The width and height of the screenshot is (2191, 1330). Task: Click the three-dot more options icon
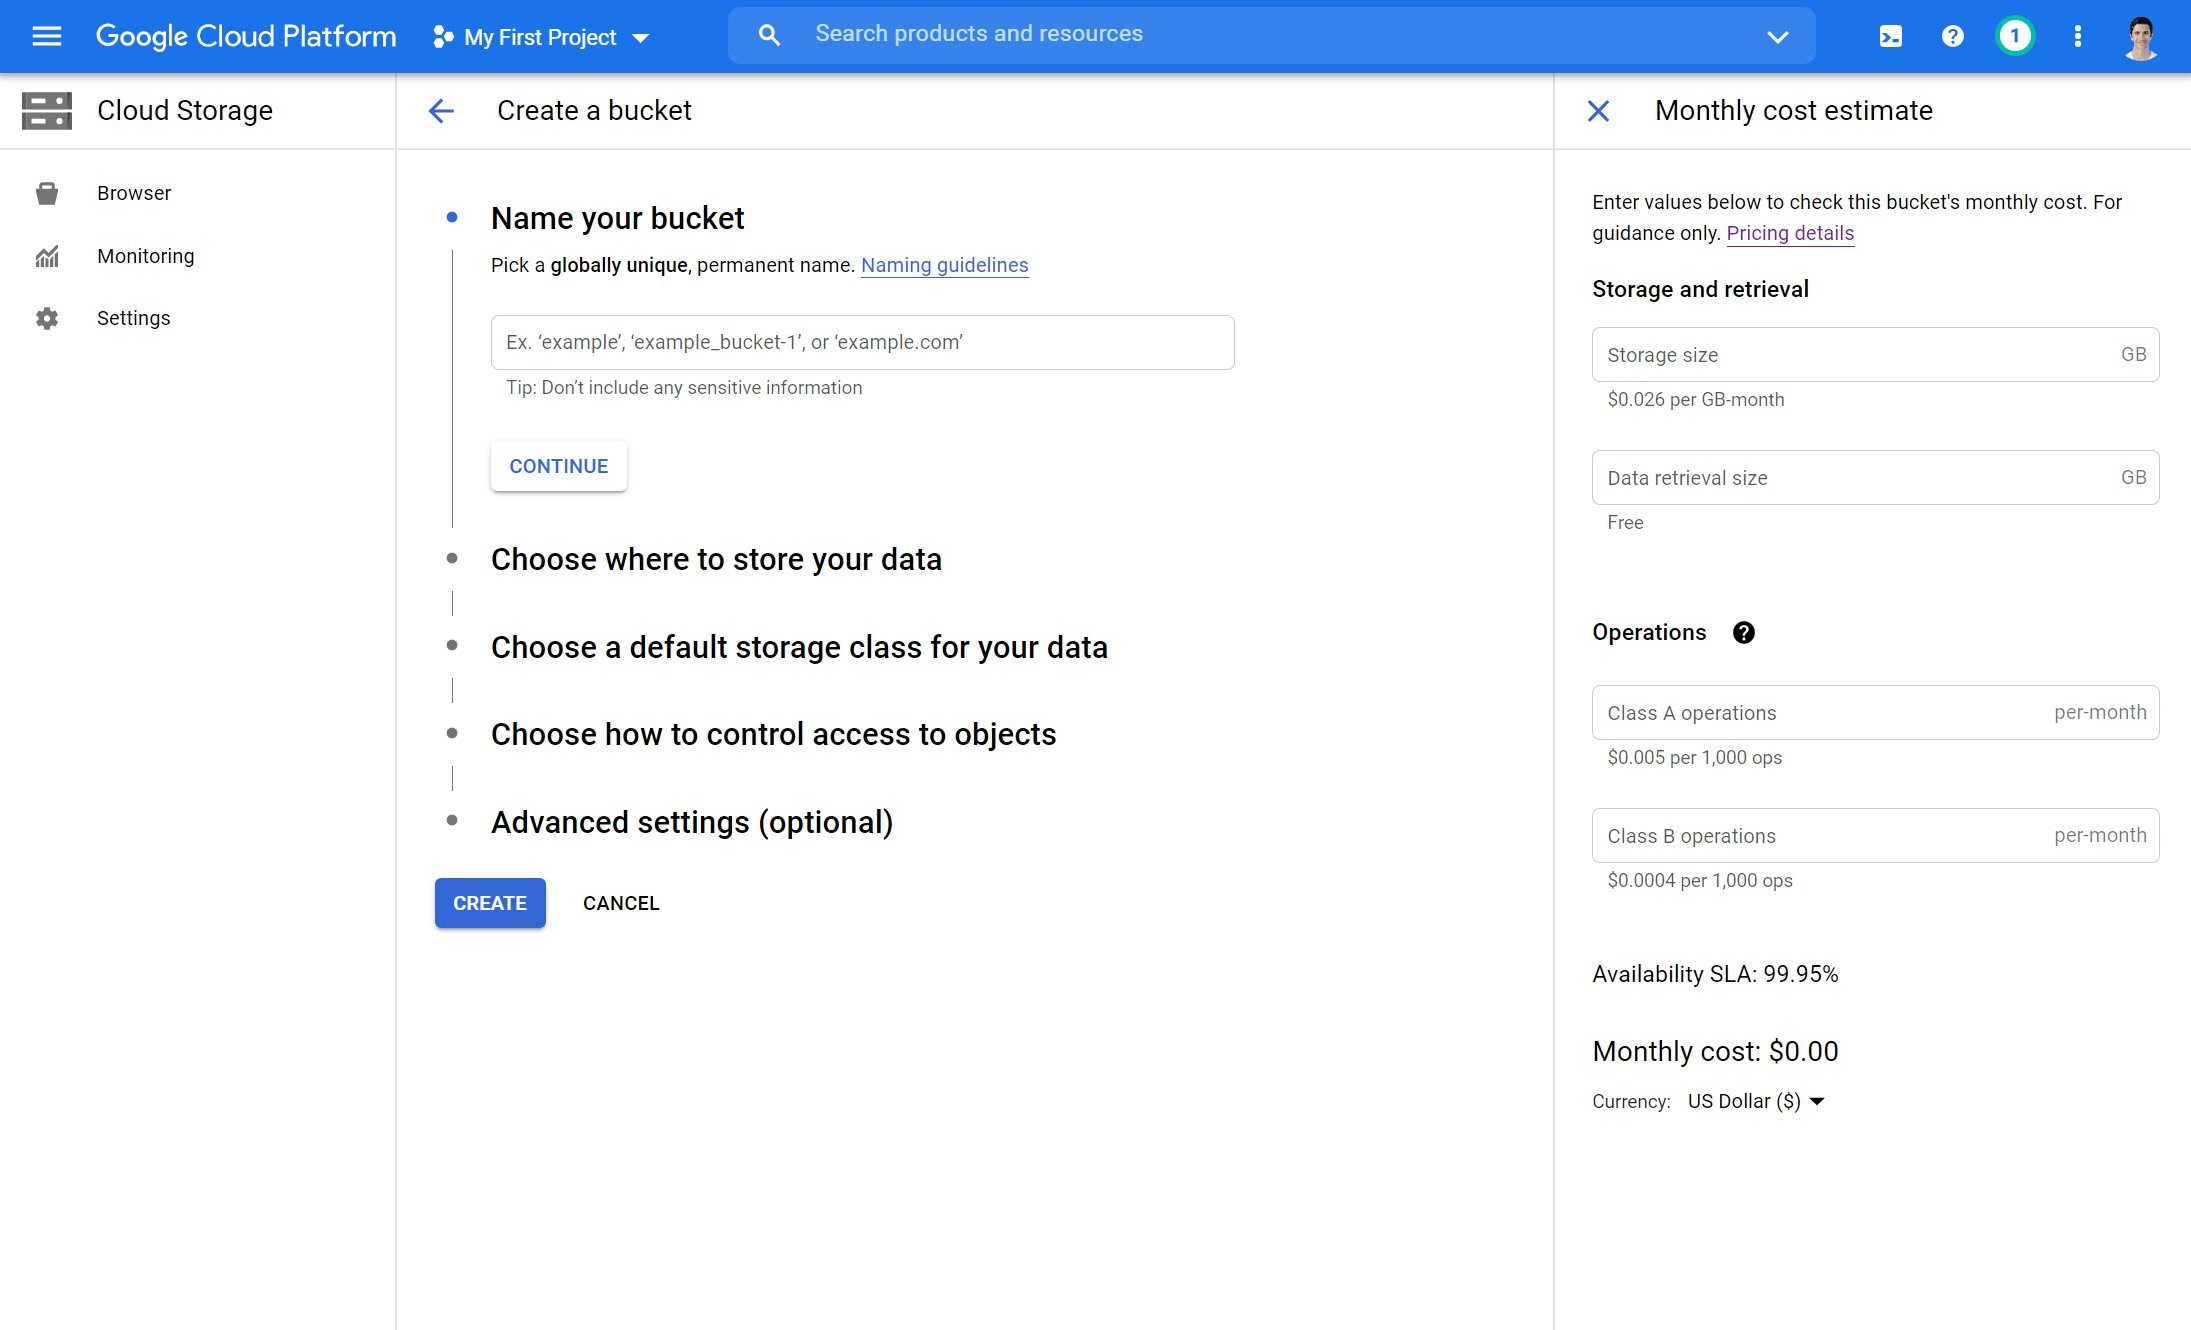pos(2077,36)
